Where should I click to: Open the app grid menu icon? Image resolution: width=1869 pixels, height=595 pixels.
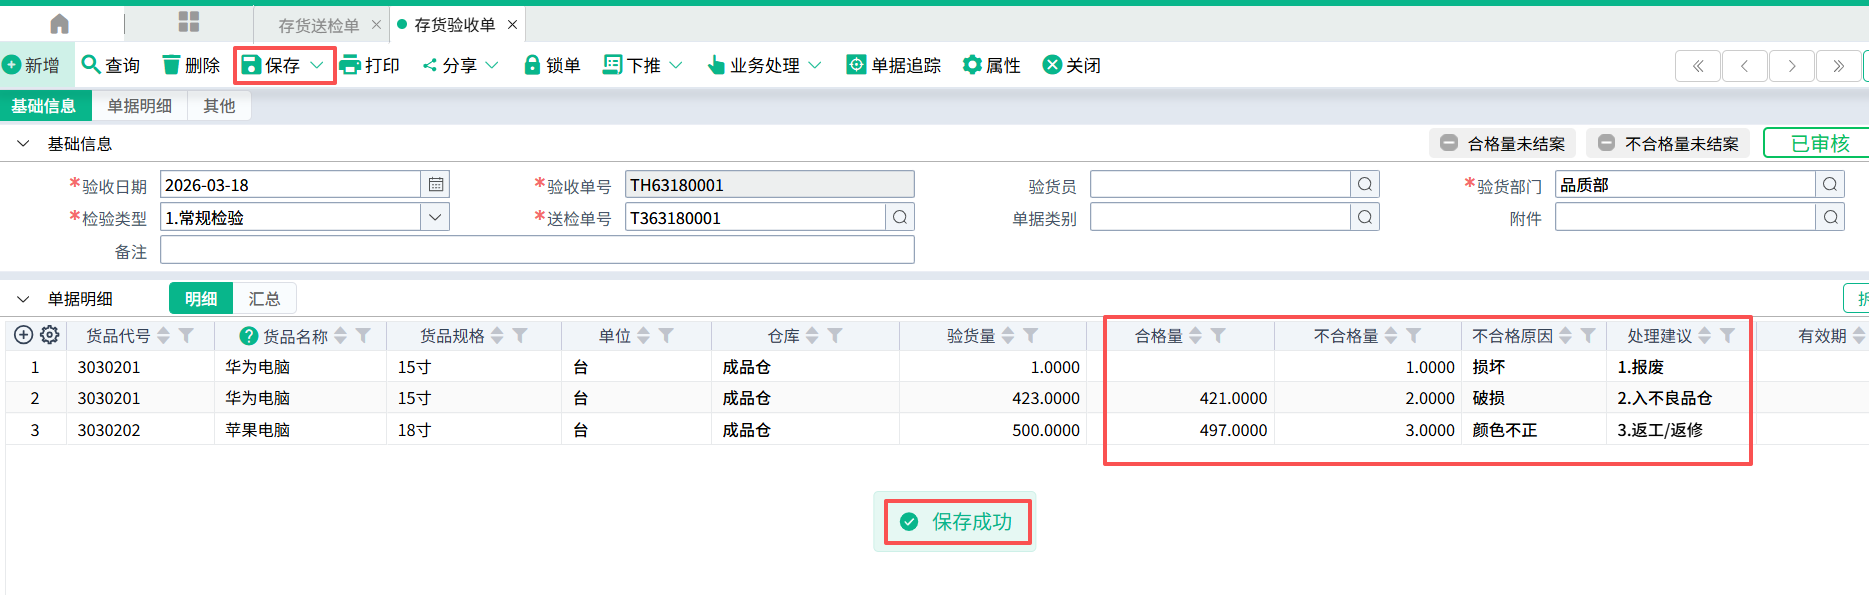(x=188, y=22)
